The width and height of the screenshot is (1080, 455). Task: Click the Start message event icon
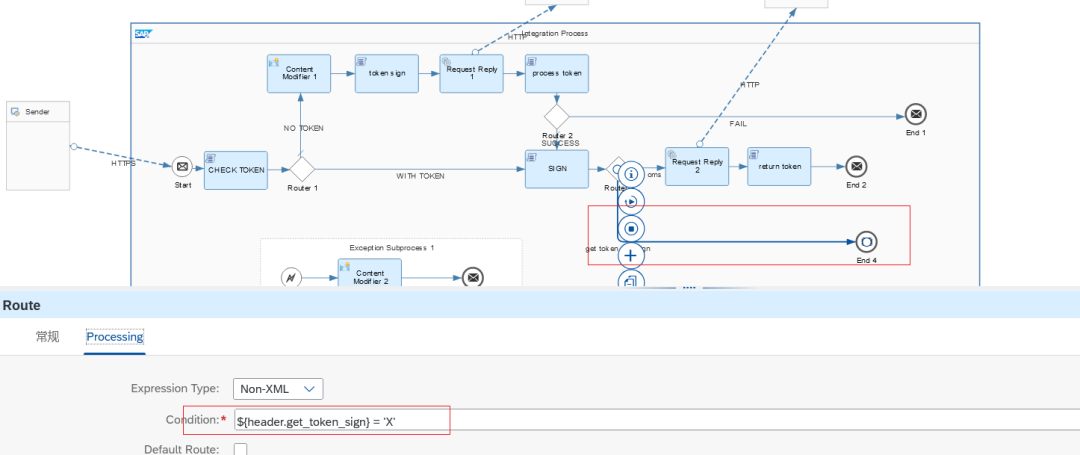[182, 167]
